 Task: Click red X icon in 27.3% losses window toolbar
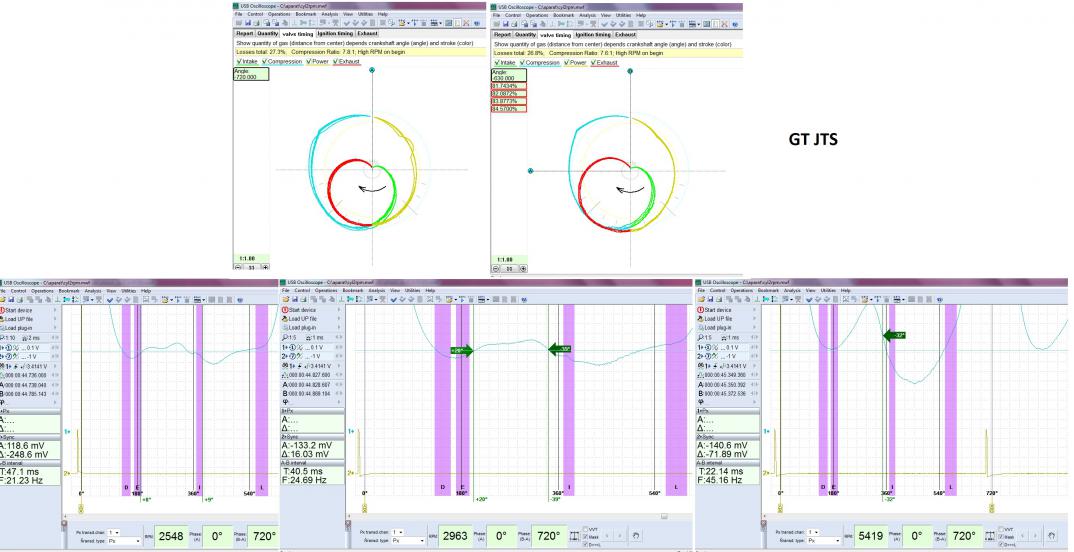point(466,23)
